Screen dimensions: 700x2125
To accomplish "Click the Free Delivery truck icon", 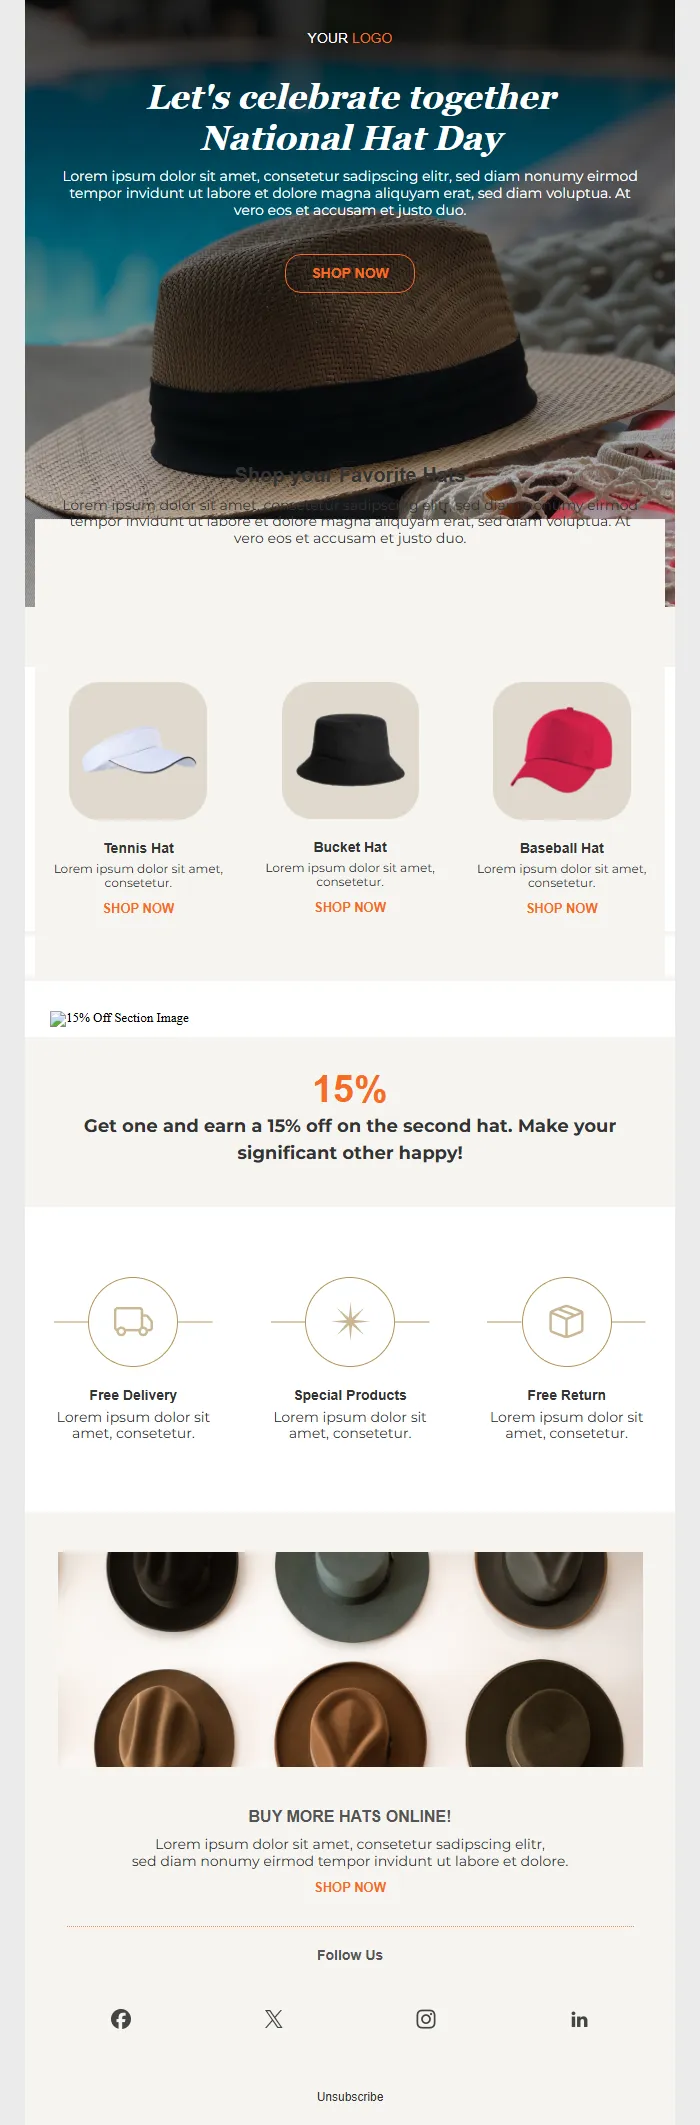I will (x=133, y=1321).
